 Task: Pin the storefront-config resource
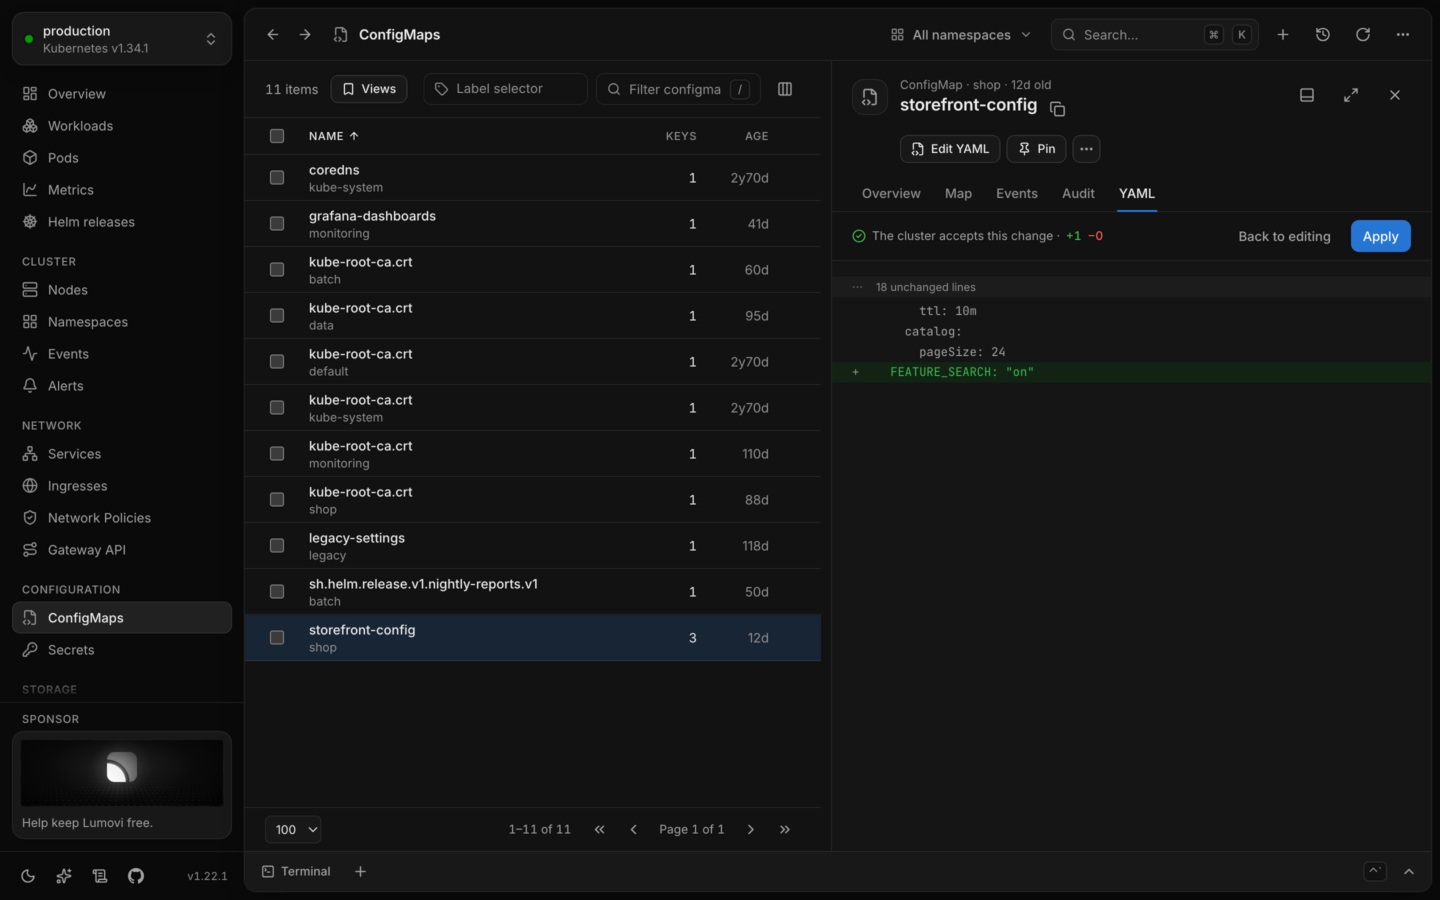[1036, 149]
